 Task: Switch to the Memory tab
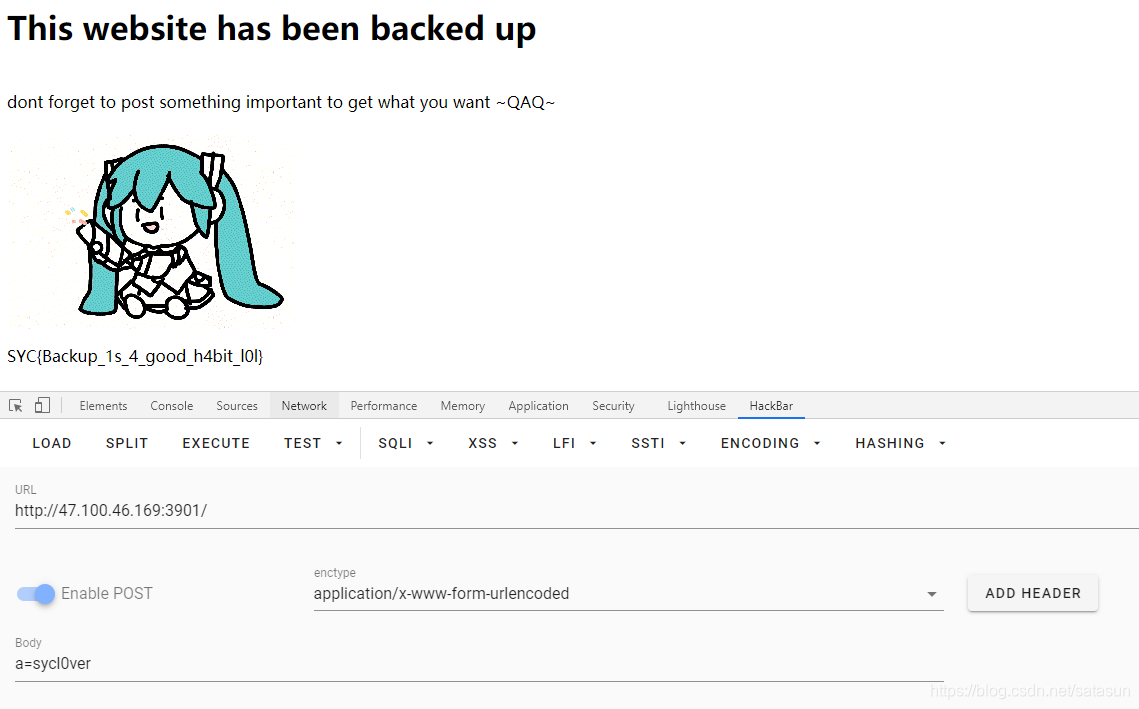[x=462, y=406]
